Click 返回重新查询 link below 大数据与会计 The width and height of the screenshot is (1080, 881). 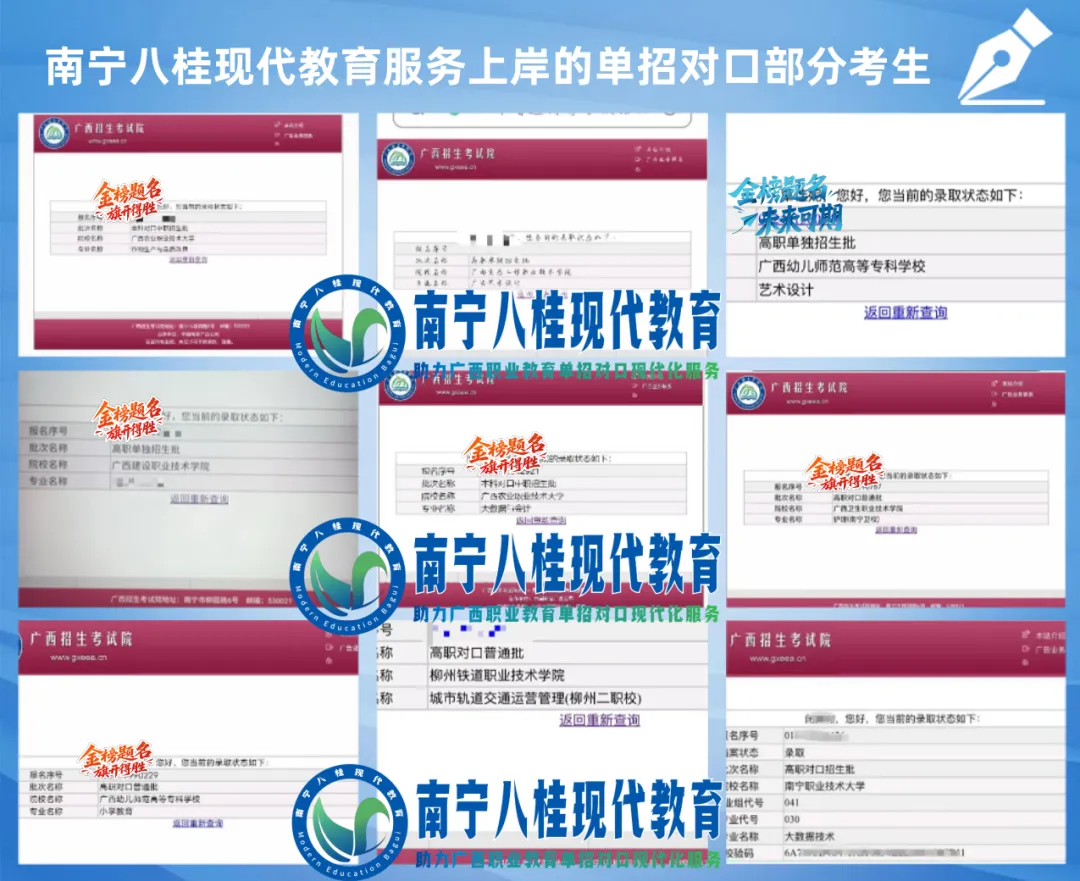(x=541, y=521)
